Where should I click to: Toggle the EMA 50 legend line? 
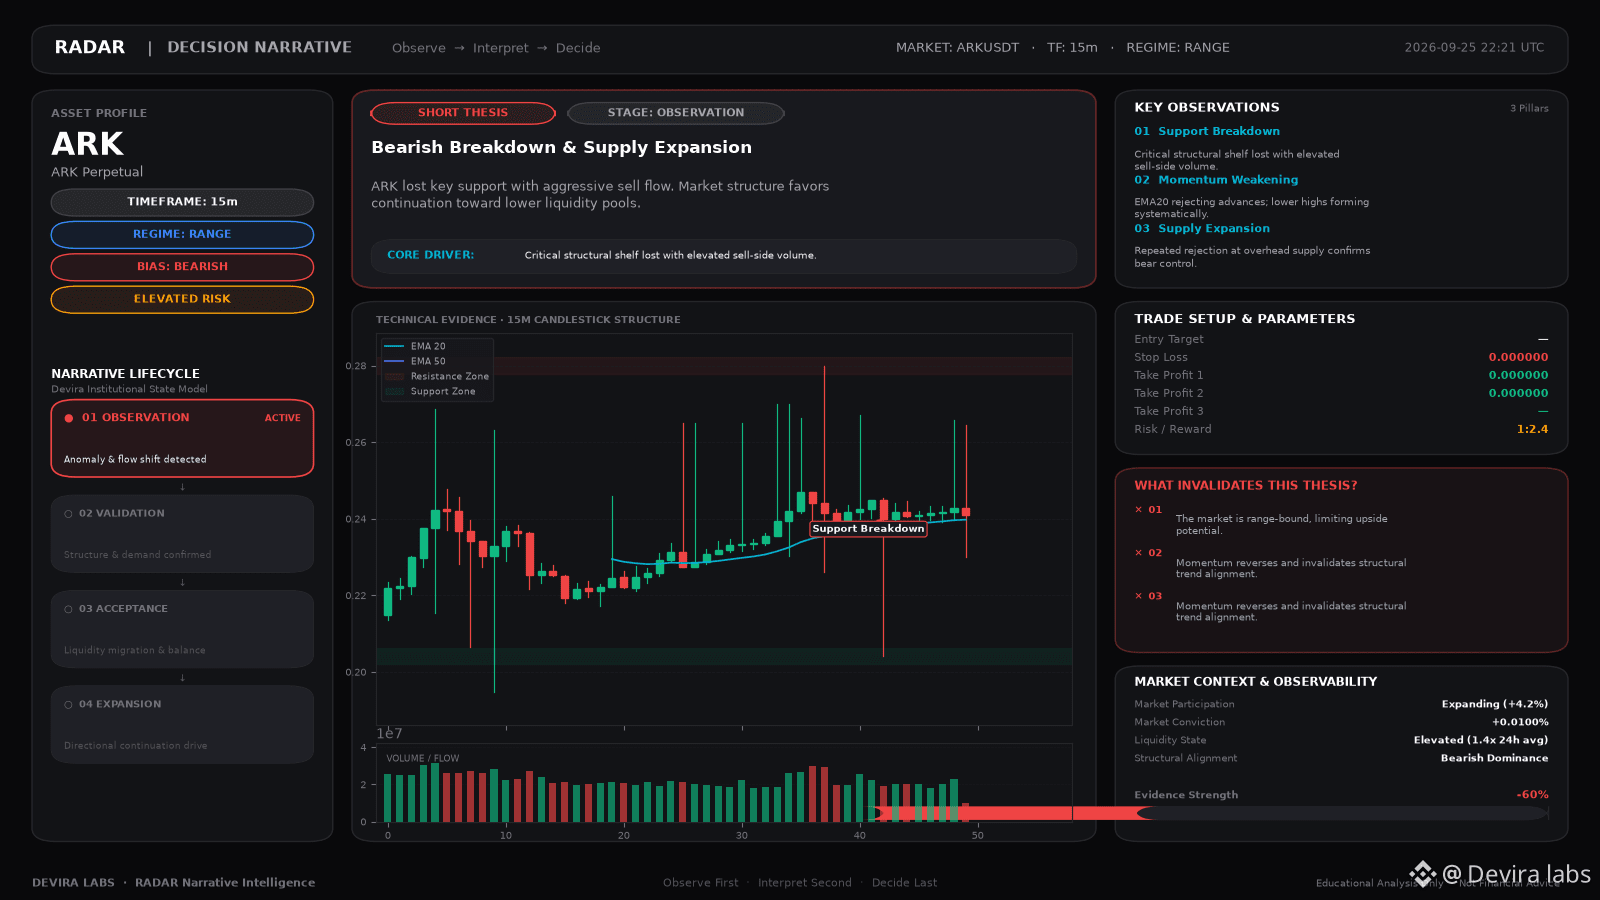click(x=394, y=361)
